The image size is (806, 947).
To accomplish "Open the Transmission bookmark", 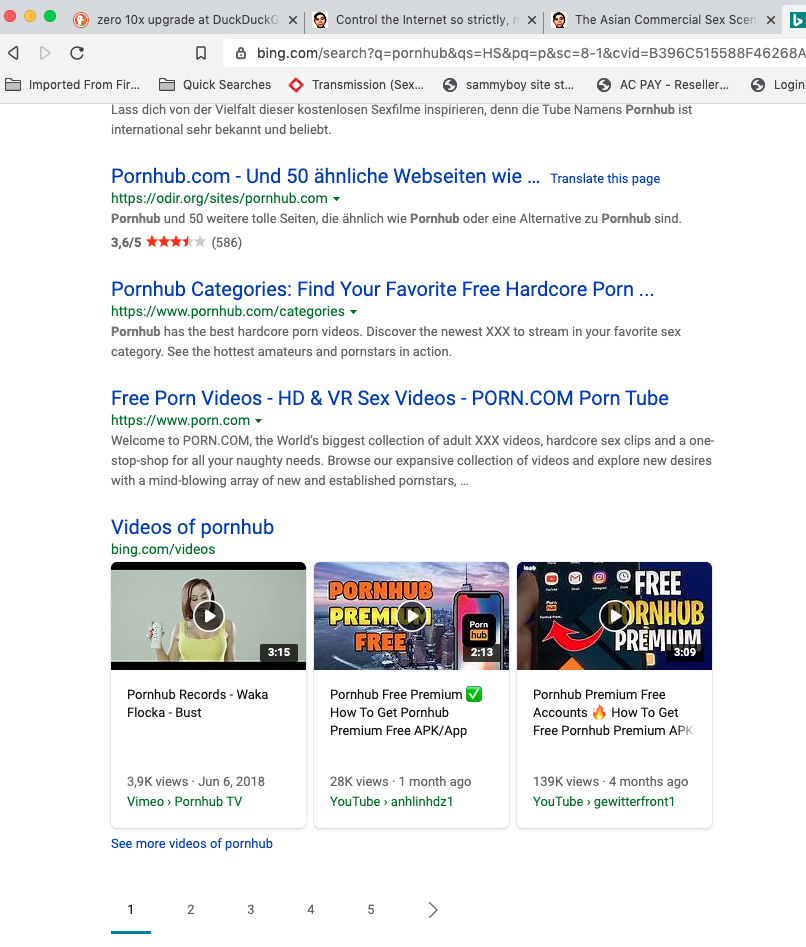I will point(356,85).
